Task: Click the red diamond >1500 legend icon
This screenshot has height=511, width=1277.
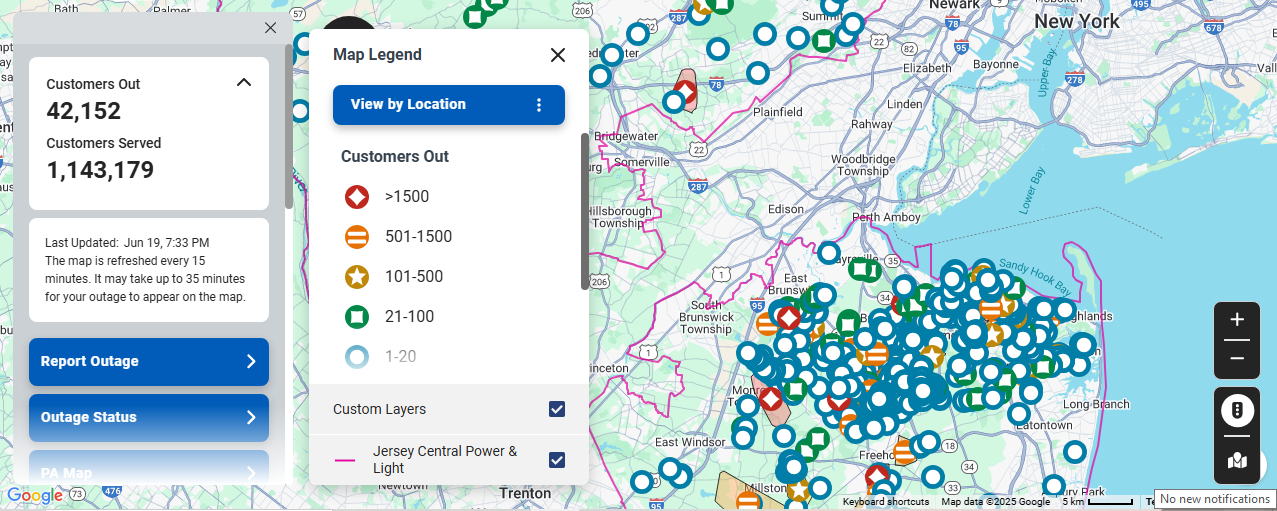Action: [x=357, y=197]
